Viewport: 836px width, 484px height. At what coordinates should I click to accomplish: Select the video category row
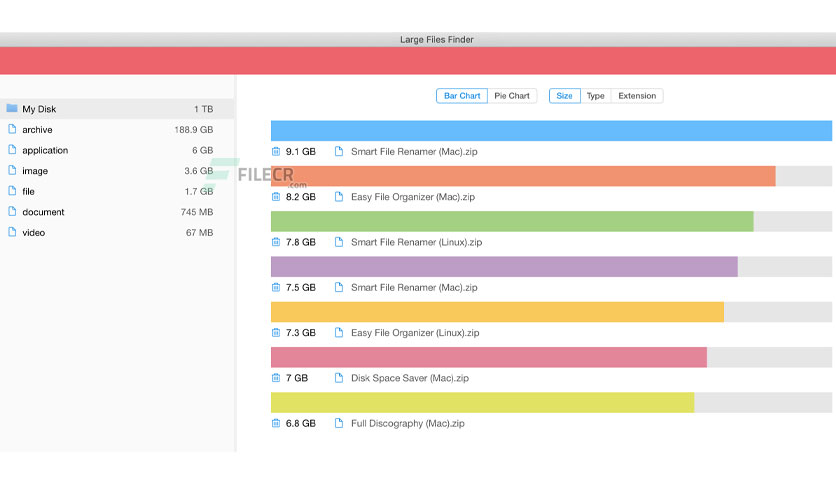click(117, 232)
